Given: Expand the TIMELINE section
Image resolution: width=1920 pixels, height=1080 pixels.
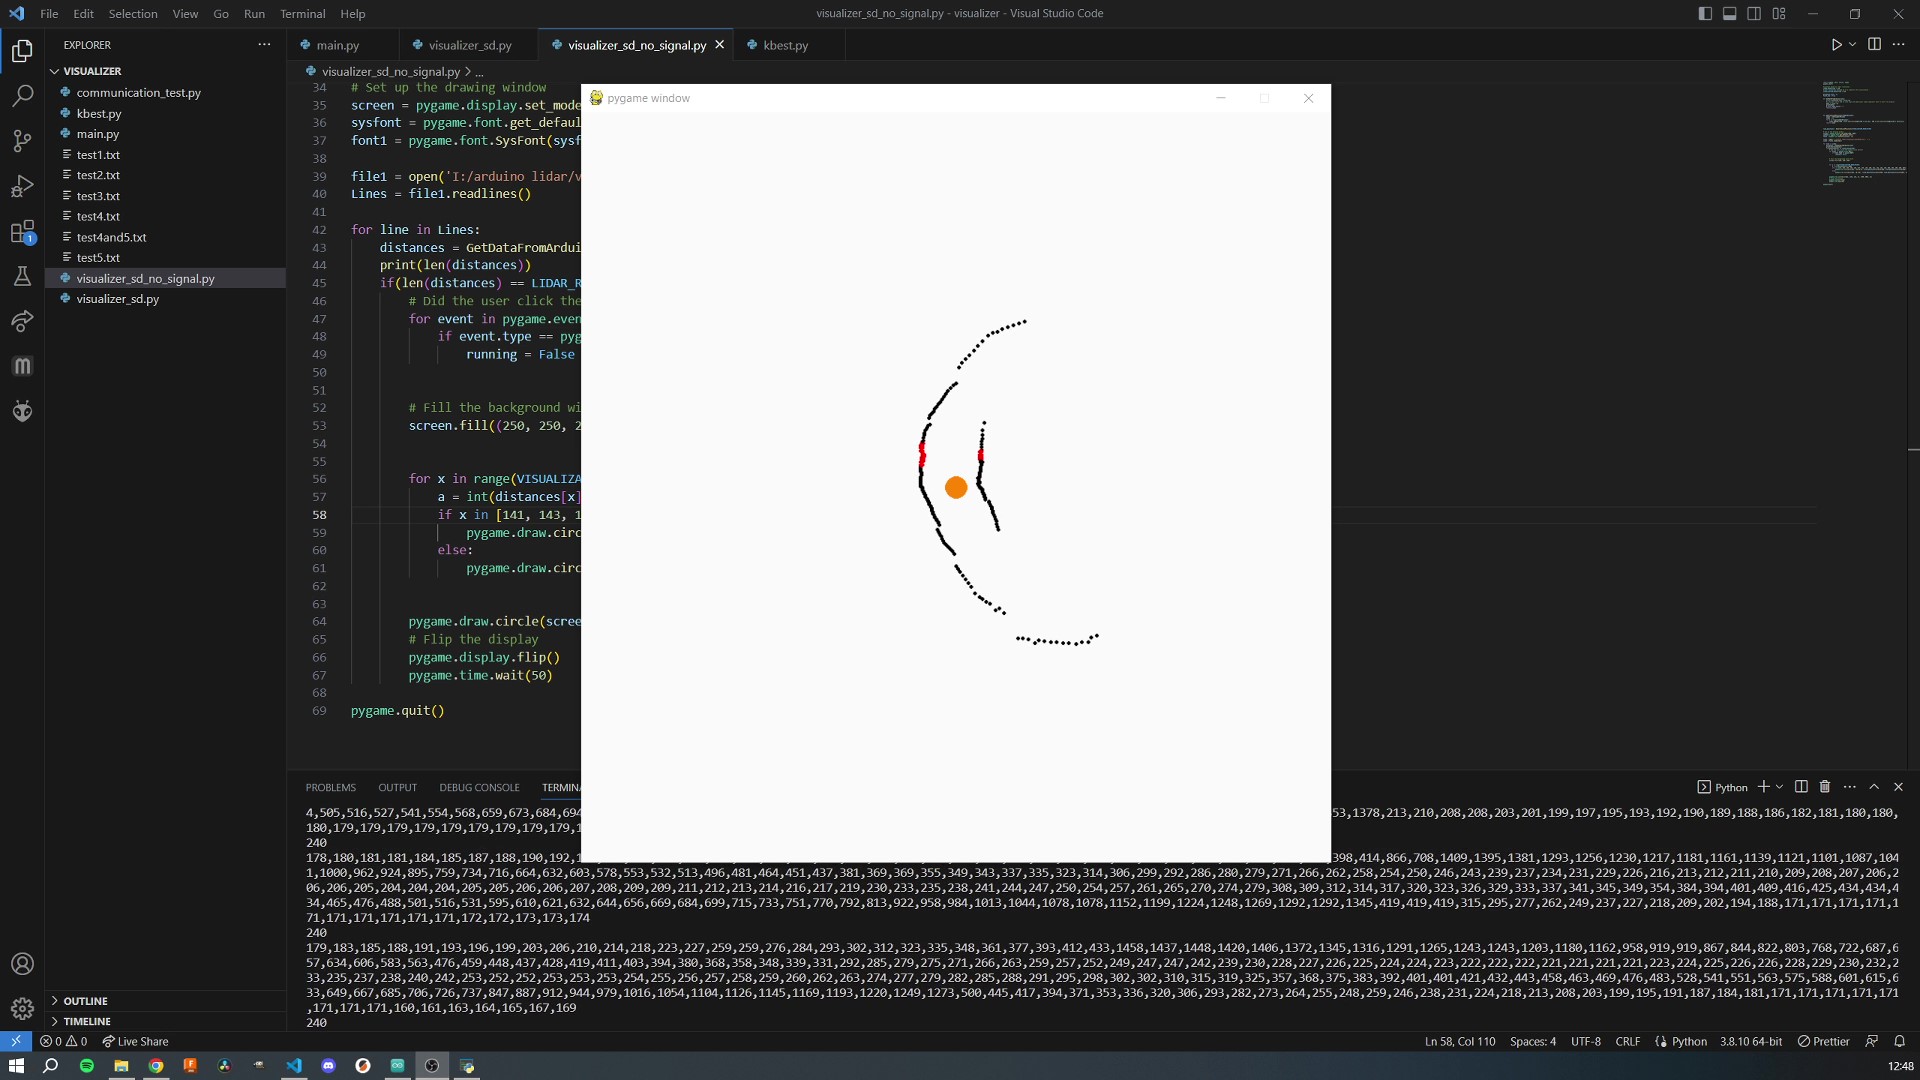Looking at the screenshot, I should point(87,1021).
